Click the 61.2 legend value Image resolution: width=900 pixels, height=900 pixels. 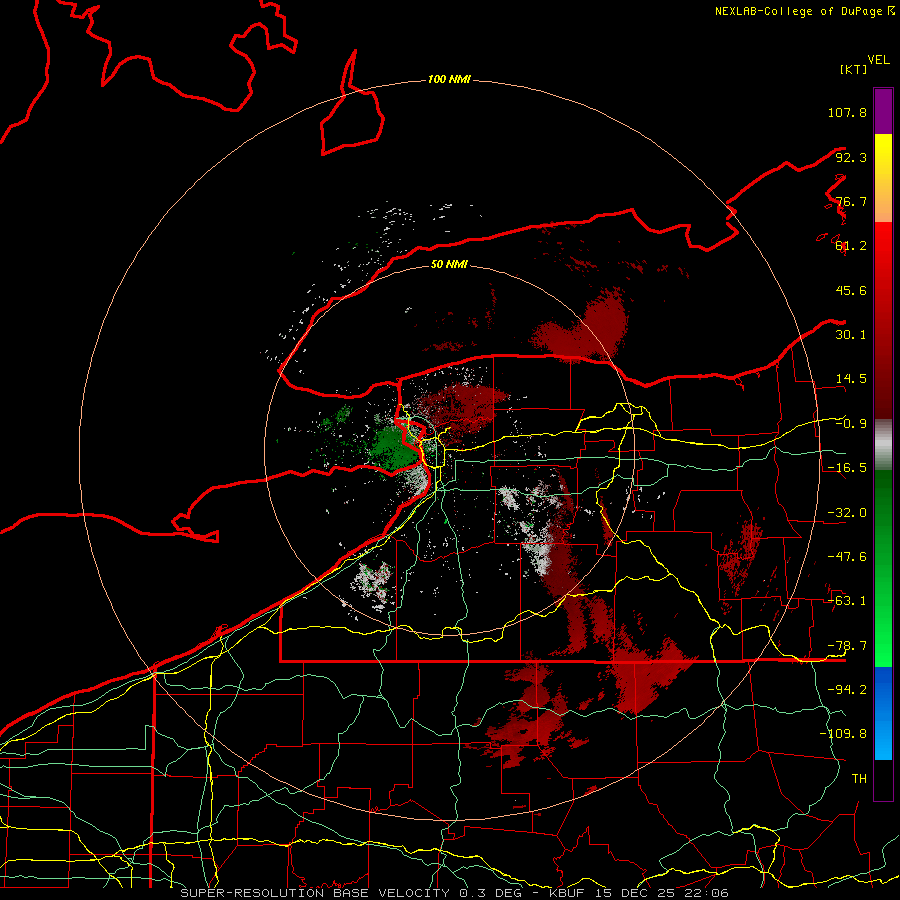point(851,246)
